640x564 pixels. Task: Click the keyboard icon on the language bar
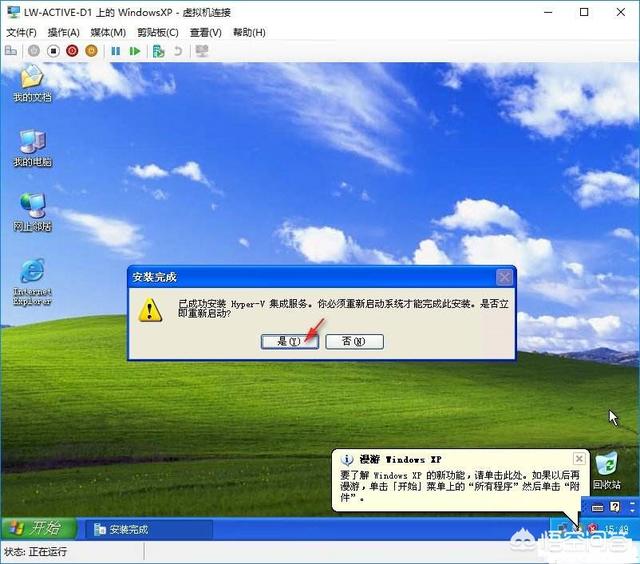click(x=597, y=508)
